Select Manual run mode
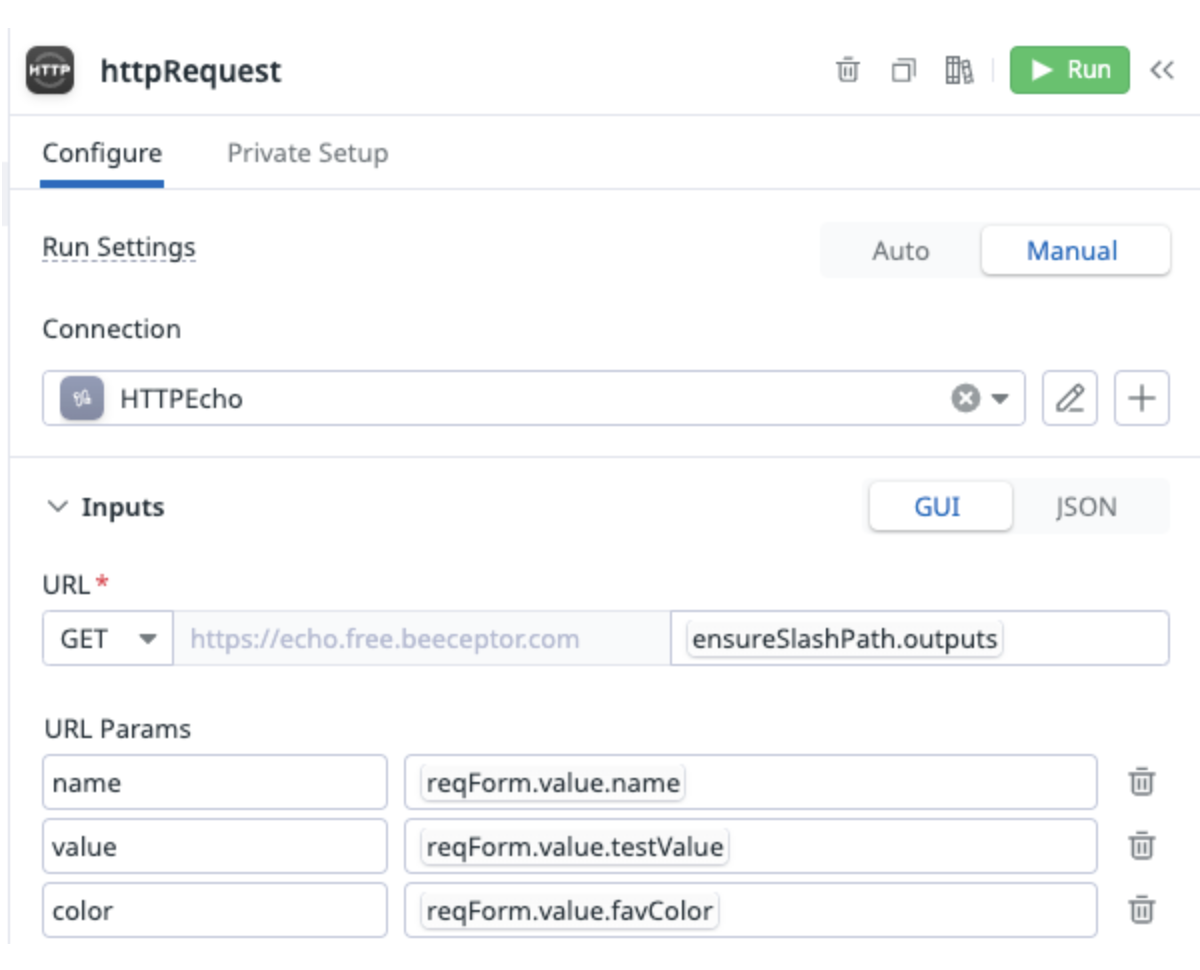The width and height of the screenshot is (1200, 970). click(x=1073, y=251)
